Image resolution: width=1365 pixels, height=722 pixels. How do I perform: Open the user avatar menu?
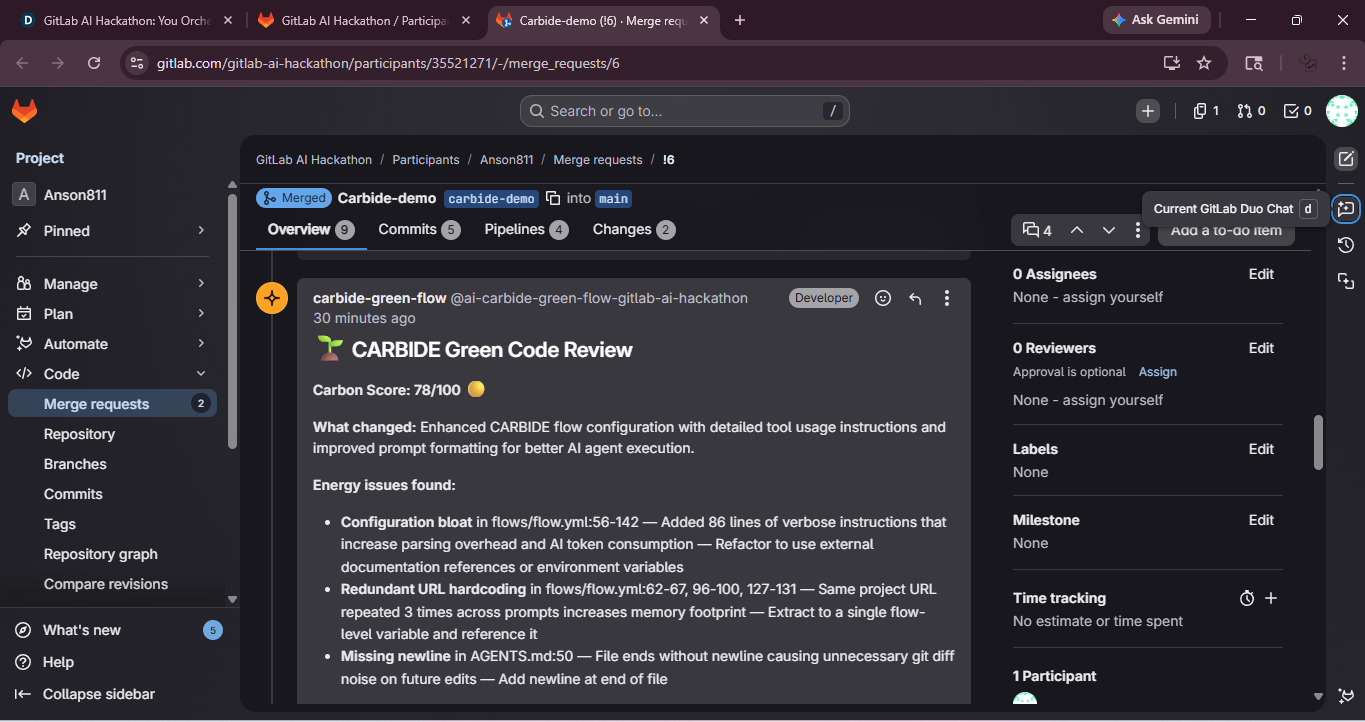[1341, 111]
